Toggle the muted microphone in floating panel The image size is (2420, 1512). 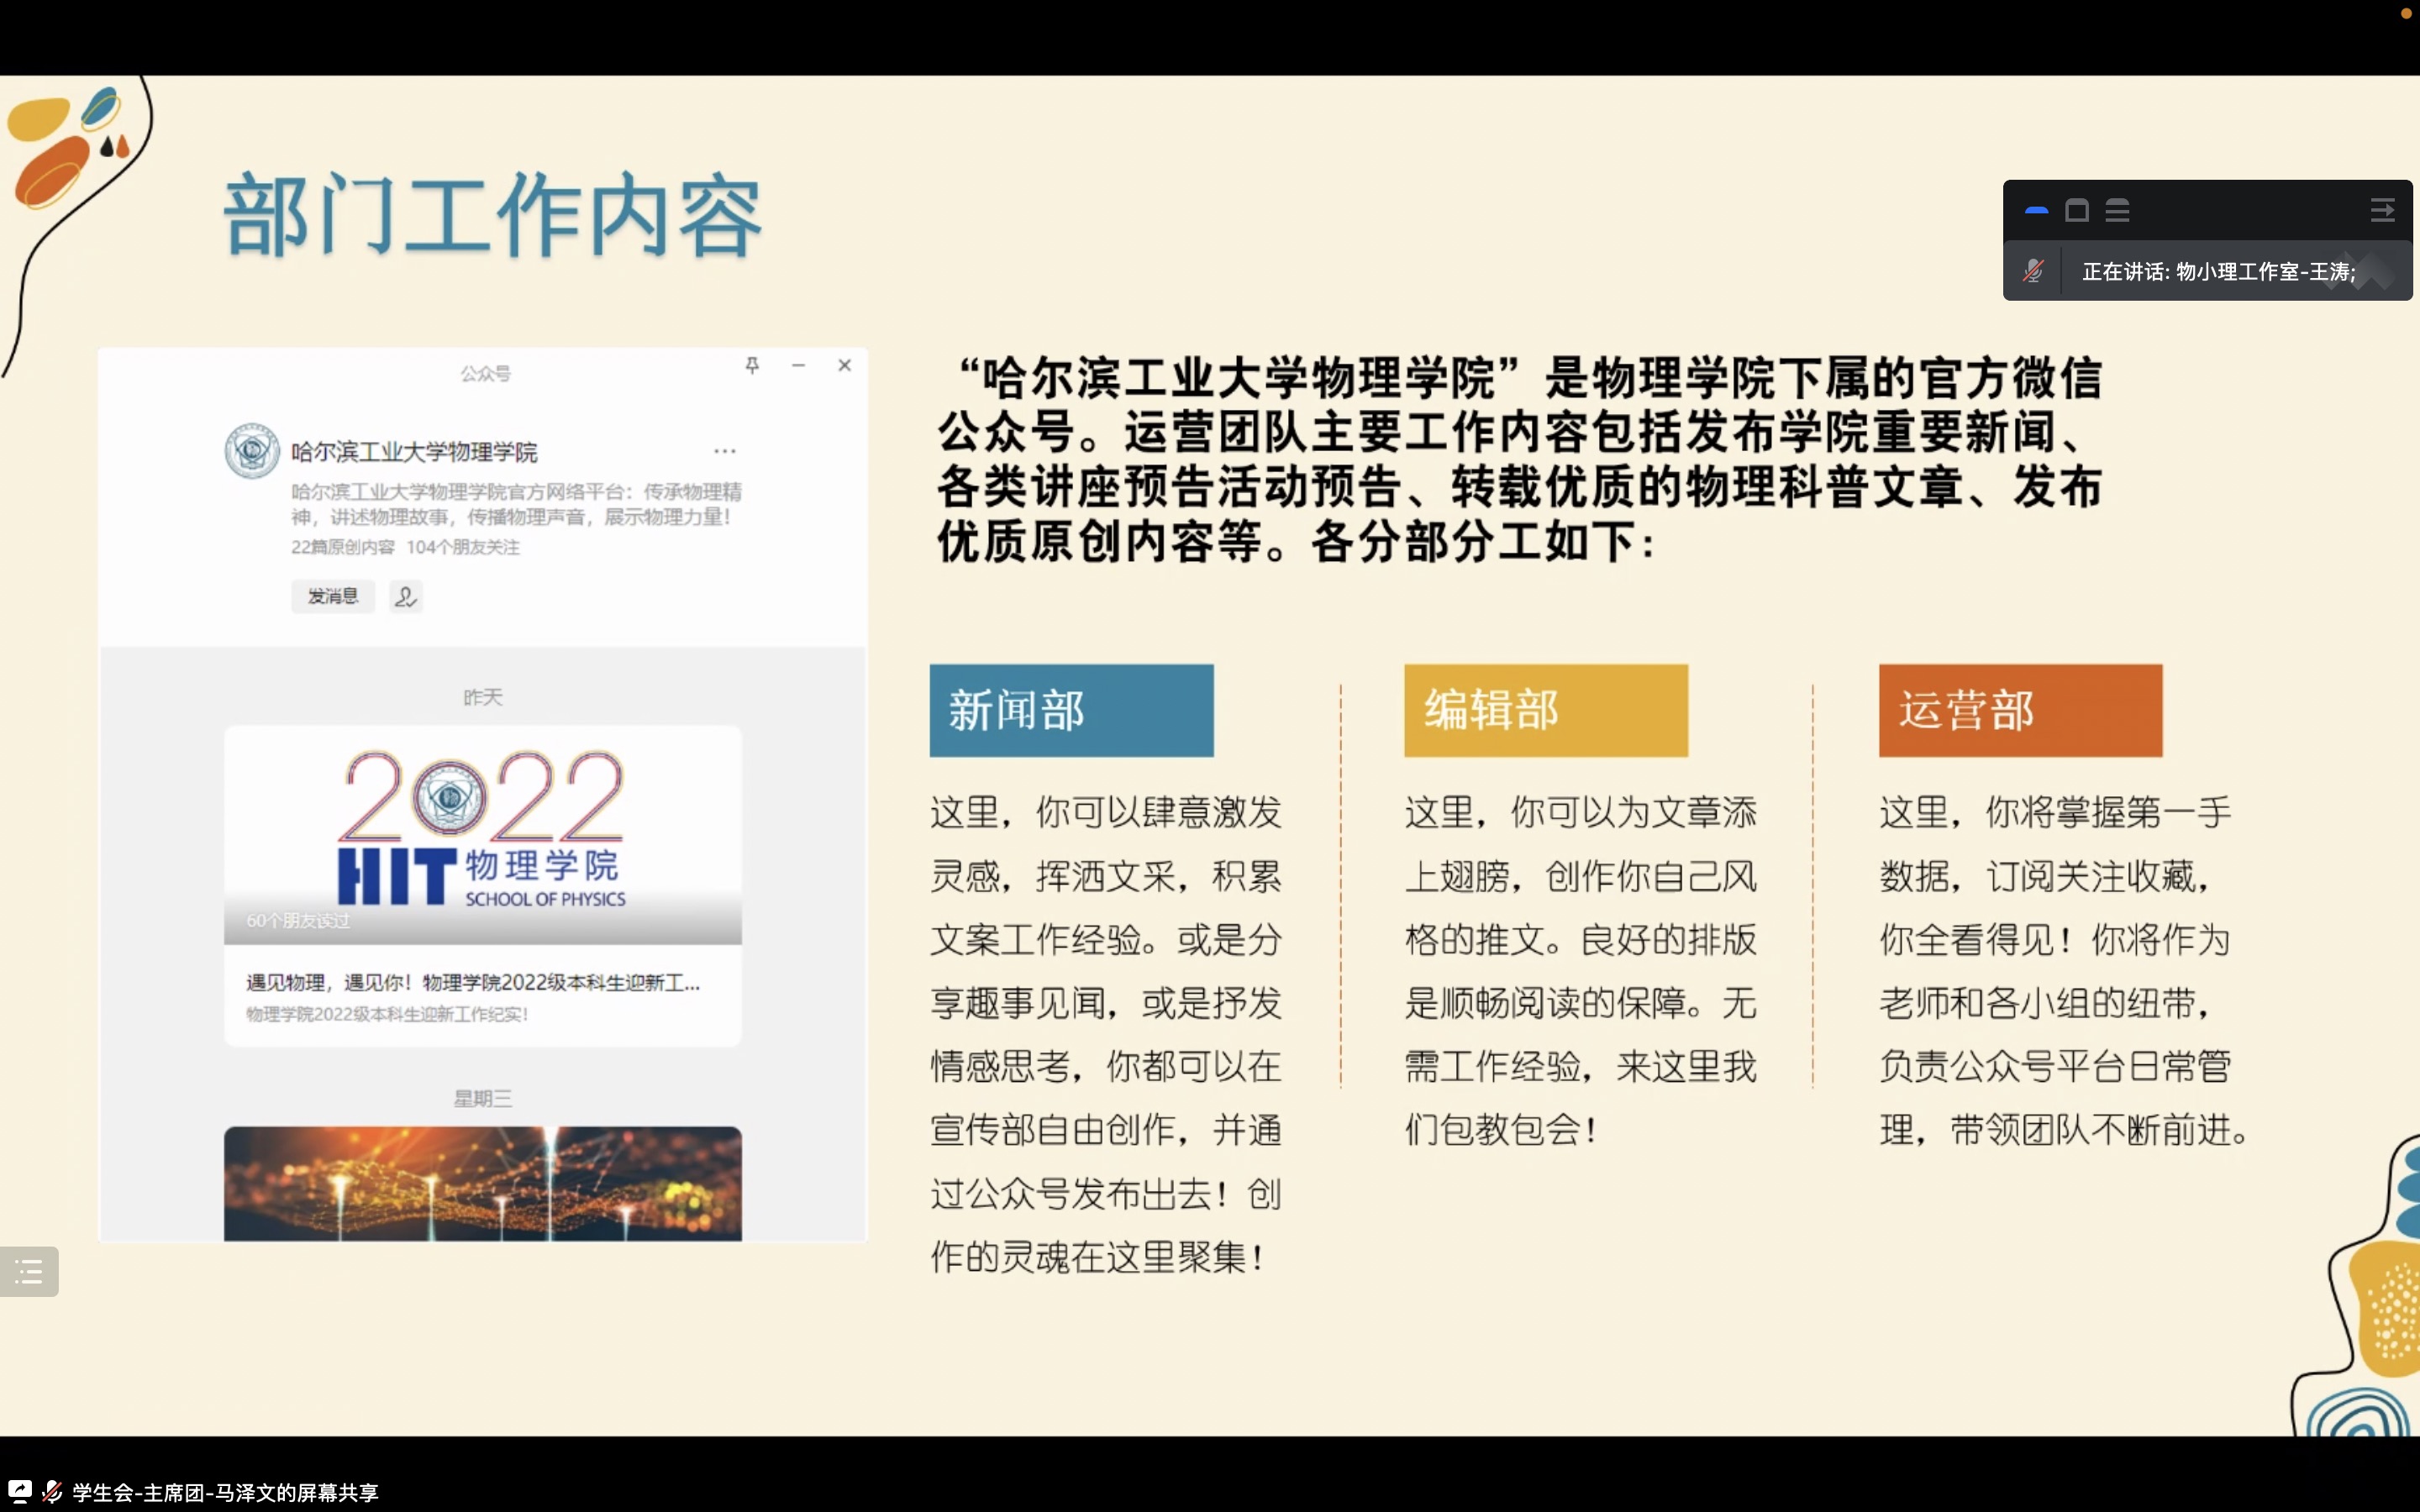pos(2033,271)
